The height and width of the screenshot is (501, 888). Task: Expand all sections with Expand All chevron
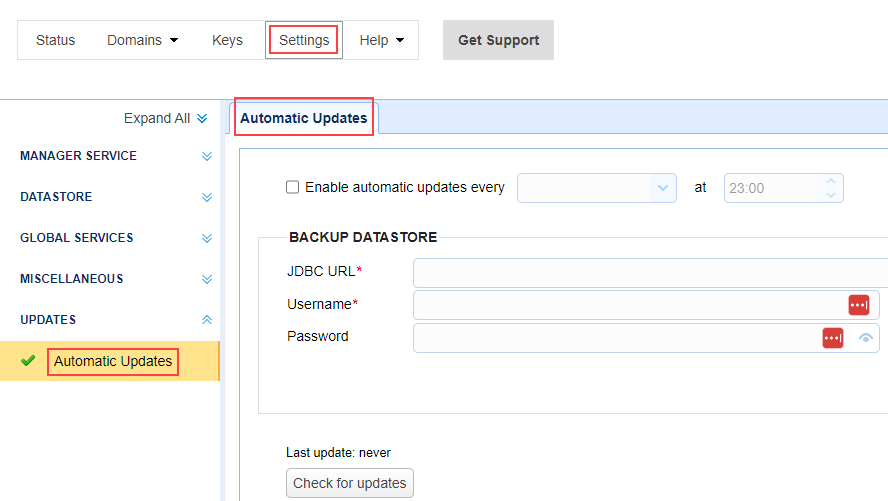coord(202,118)
